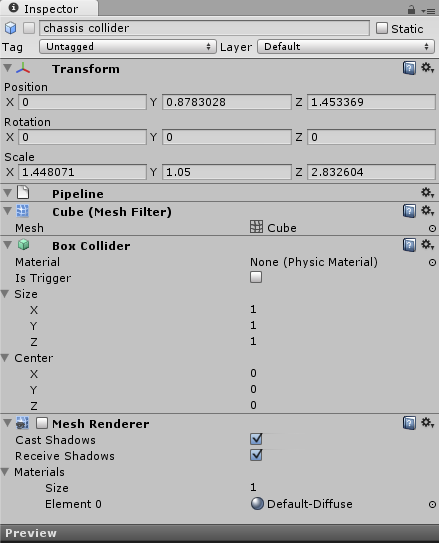Collapse the Cube Mesh Filter foldout
The image size is (439, 543).
pos(7,211)
